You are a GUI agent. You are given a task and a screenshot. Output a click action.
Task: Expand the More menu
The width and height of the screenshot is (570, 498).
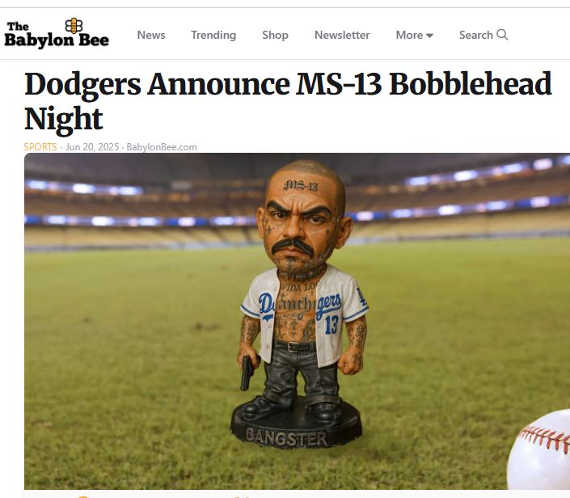pyautogui.click(x=414, y=35)
